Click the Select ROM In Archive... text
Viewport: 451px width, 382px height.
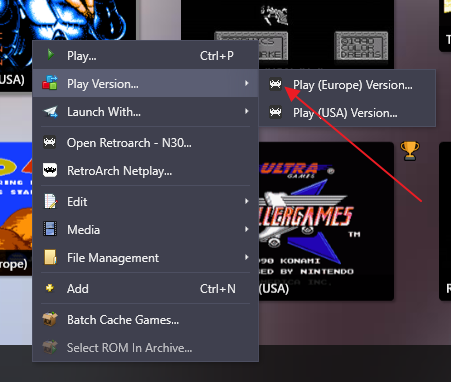pos(129,348)
